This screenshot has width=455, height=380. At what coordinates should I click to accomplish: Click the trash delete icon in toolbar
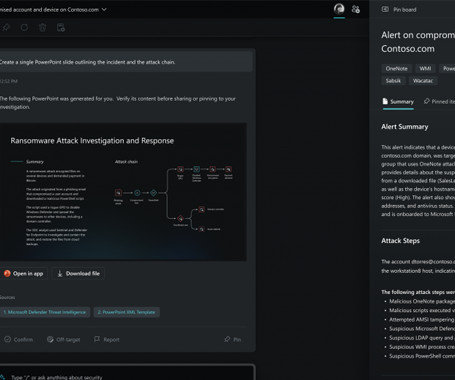[x=43, y=27]
